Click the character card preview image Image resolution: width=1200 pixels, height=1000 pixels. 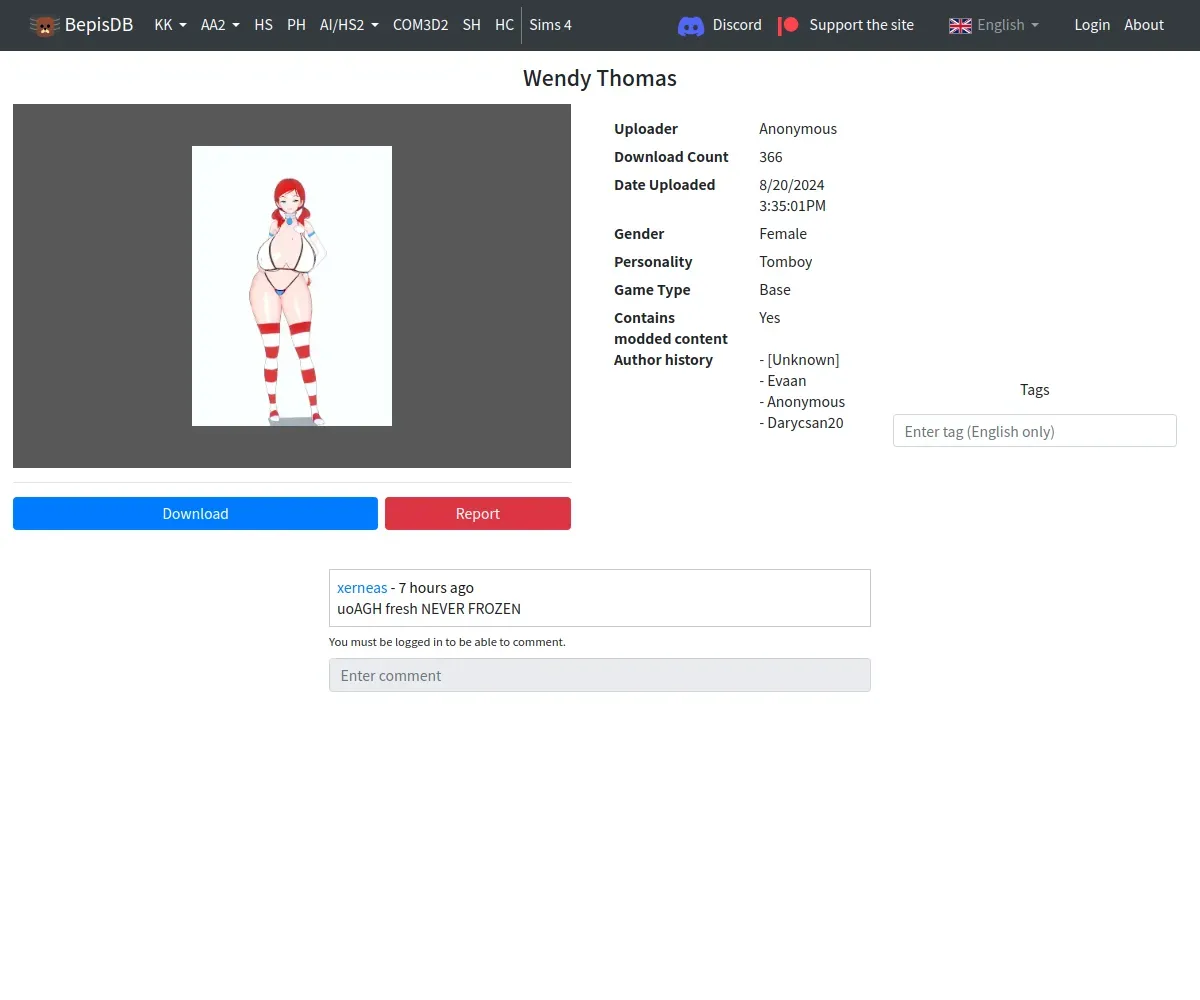click(x=292, y=286)
